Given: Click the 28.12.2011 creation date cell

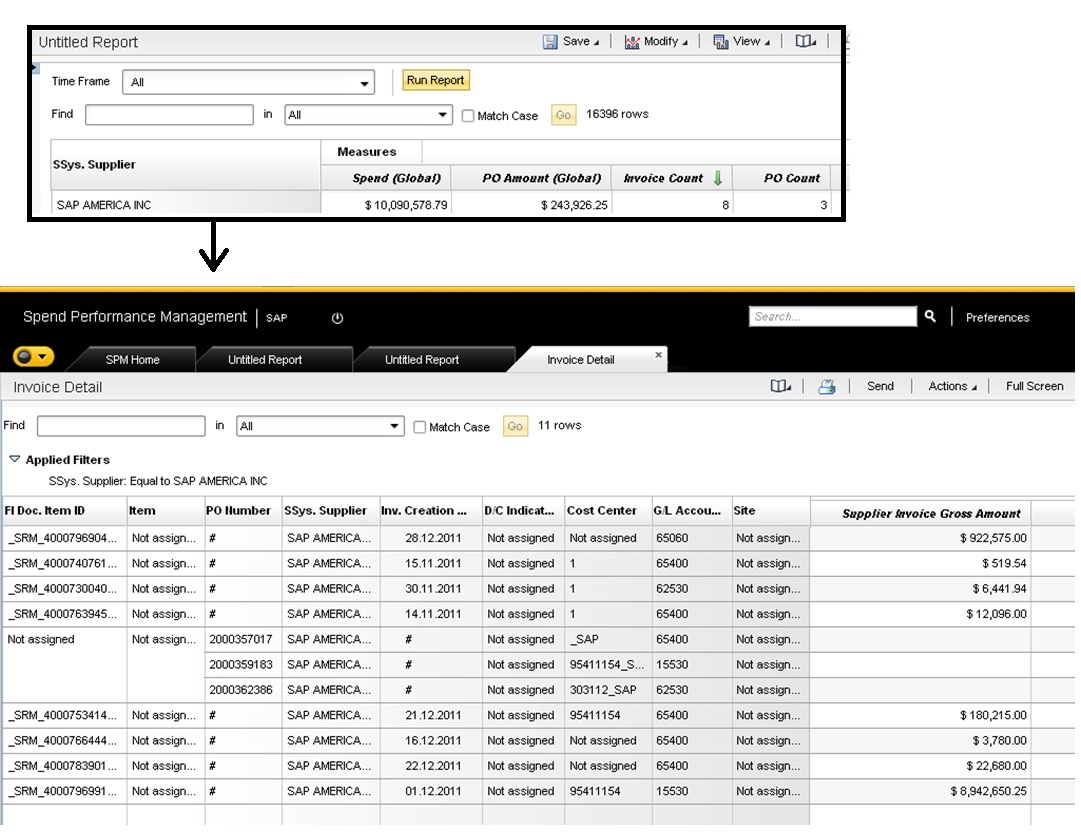Looking at the screenshot, I should tap(431, 538).
